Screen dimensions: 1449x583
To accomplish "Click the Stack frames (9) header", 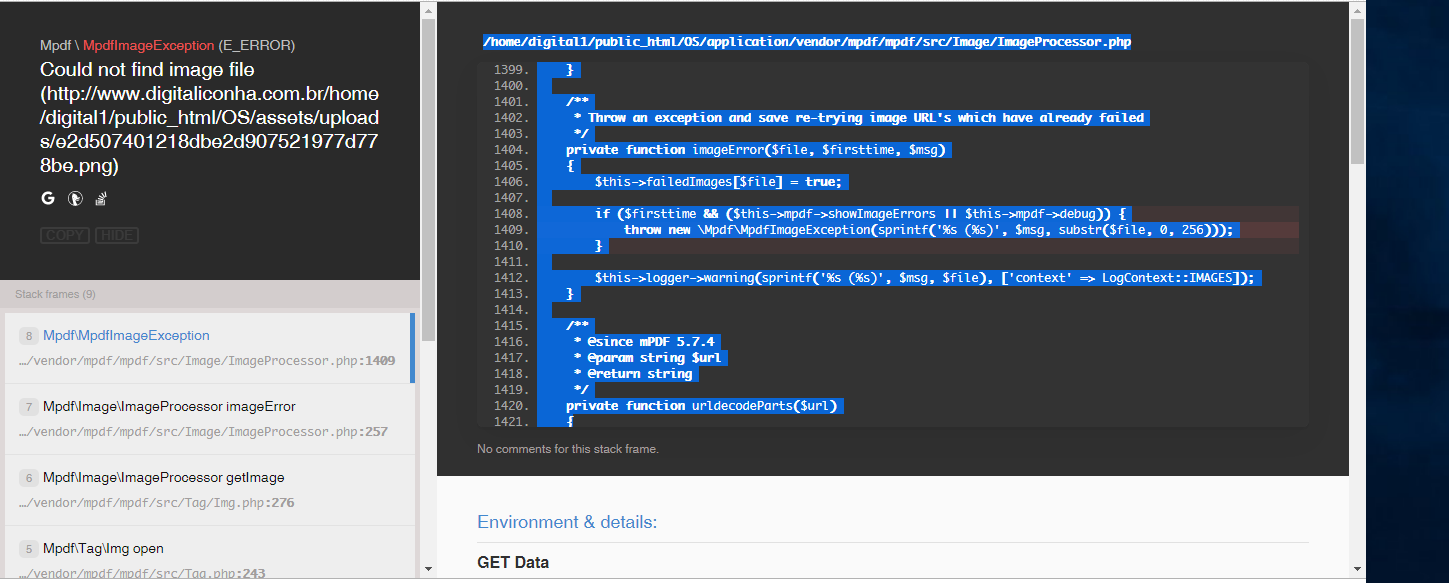I will (54, 294).
